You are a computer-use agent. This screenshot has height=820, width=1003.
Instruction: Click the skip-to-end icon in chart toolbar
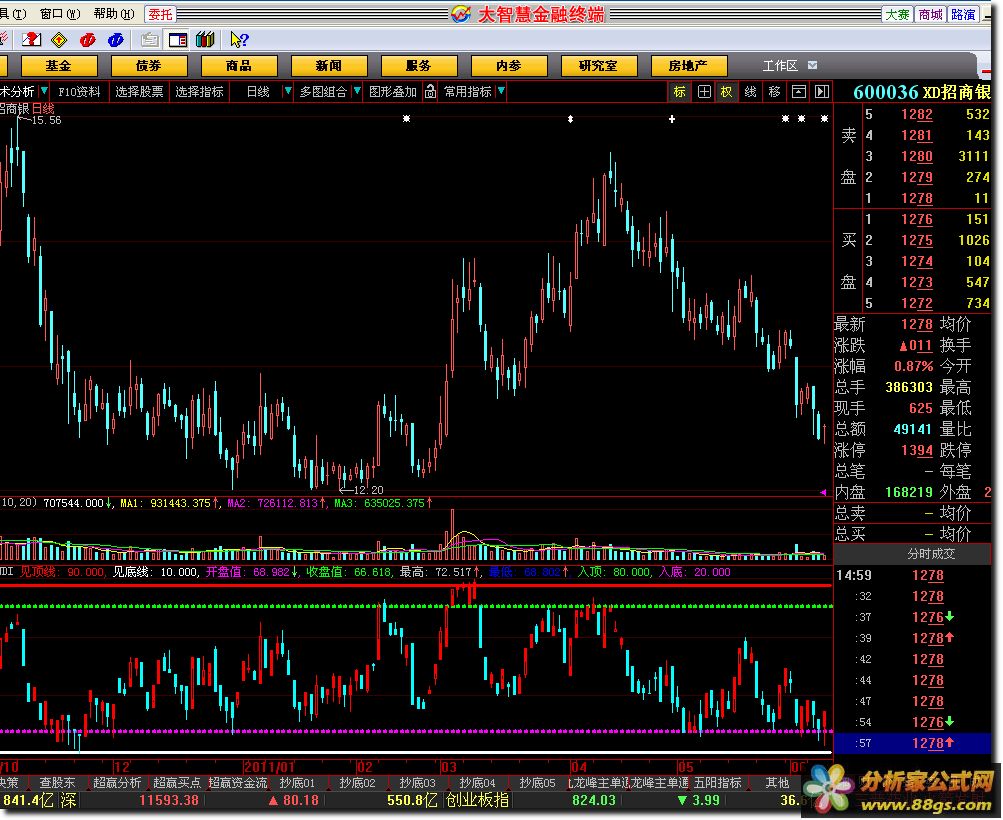pyautogui.click(x=822, y=91)
